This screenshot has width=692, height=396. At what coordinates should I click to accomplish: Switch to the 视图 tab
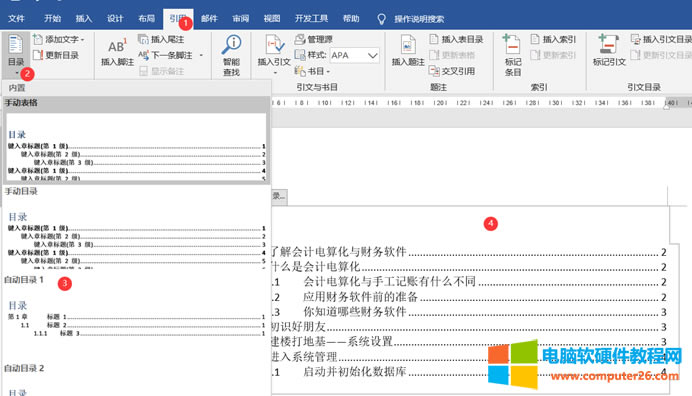point(272,19)
